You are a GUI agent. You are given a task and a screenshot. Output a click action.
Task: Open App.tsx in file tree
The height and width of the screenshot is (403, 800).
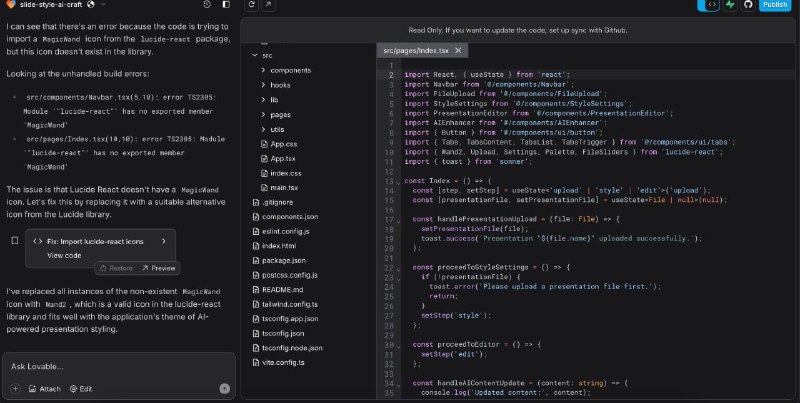pyautogui.click(x=283, y=159)
